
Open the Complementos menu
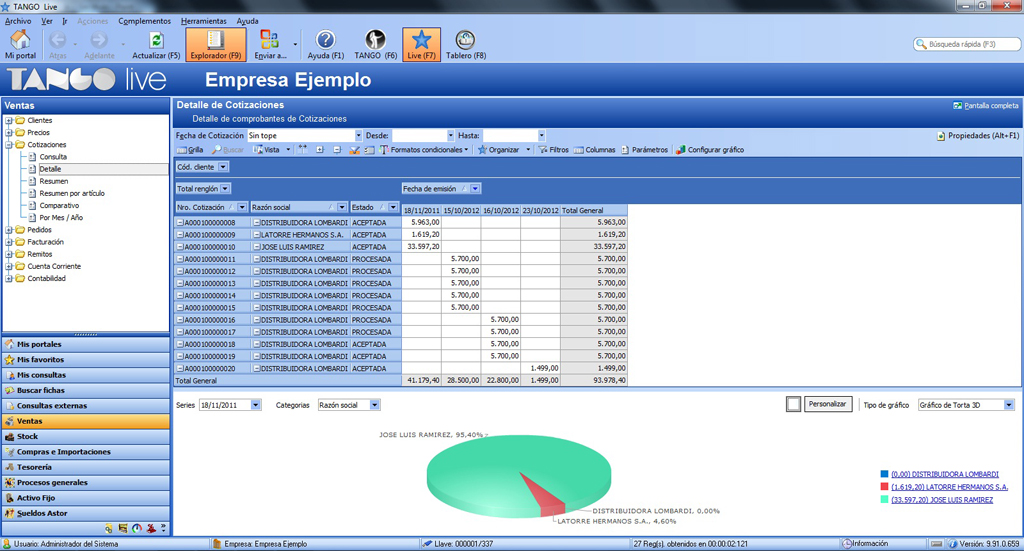pos(144,21)
